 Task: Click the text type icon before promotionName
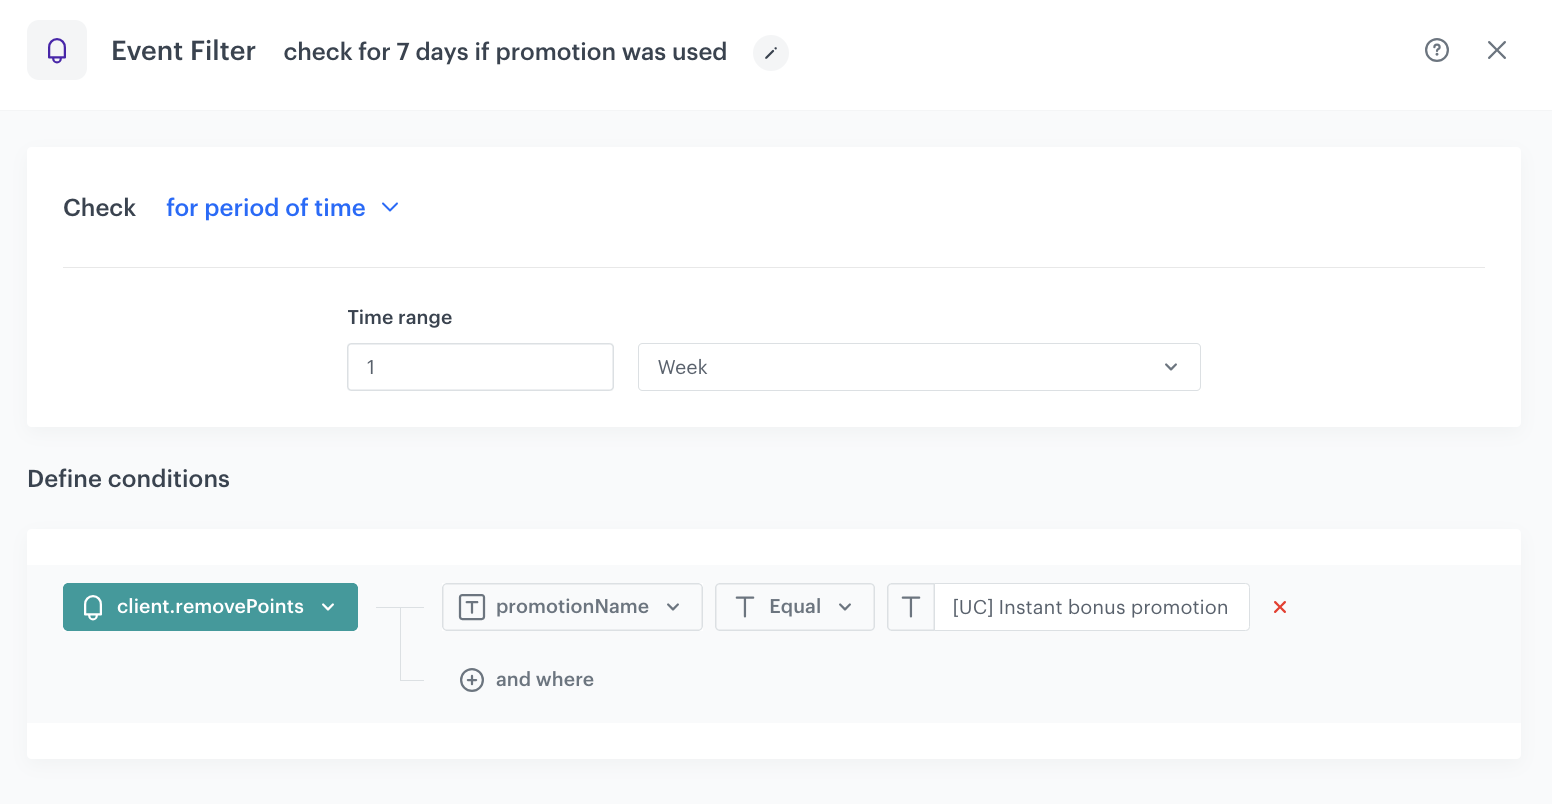[471, 606]
